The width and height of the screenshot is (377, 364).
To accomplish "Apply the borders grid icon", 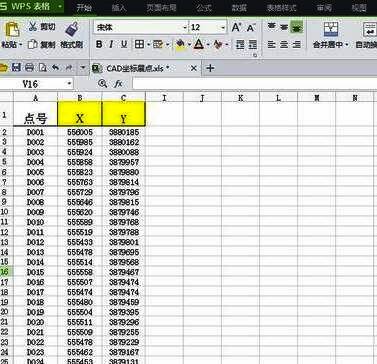I will click(x=139, y=44).
